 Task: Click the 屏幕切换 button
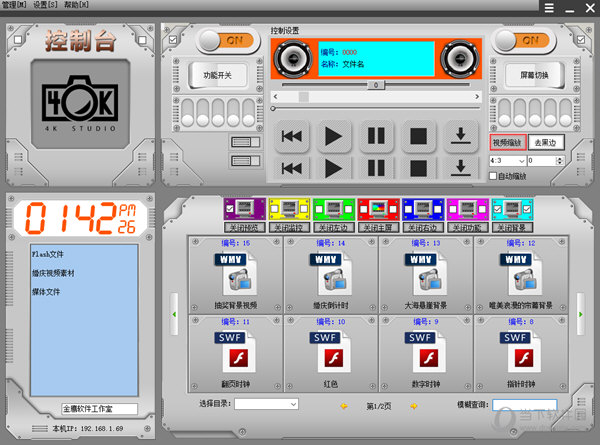click(x=534, y=75)
